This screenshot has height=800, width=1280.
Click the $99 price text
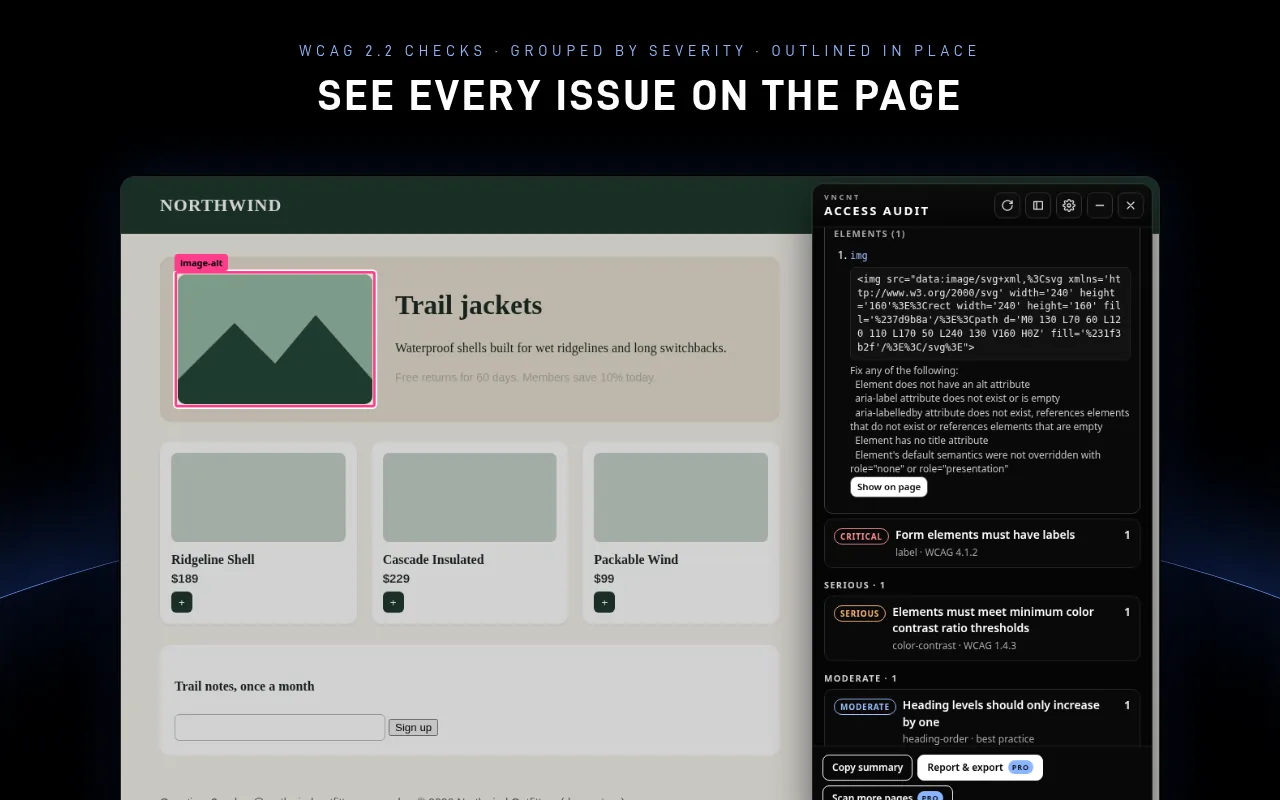coord(604,578)
